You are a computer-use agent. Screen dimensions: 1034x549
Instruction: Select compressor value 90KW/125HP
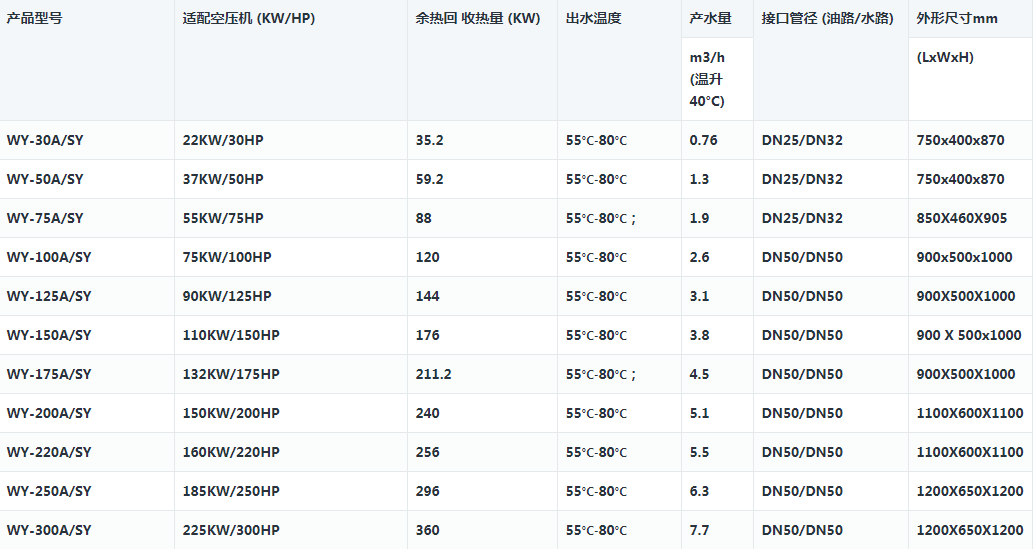tap(227, 296)
